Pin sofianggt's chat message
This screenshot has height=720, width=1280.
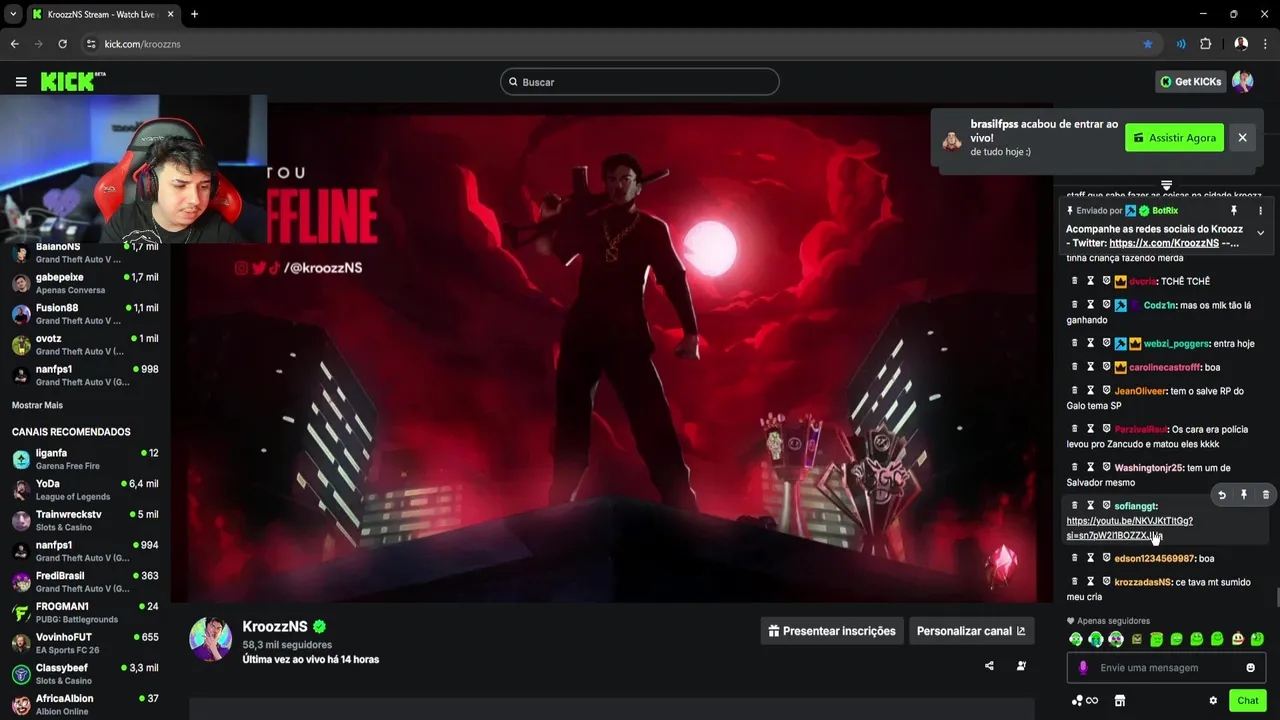tap(1244, 495)
